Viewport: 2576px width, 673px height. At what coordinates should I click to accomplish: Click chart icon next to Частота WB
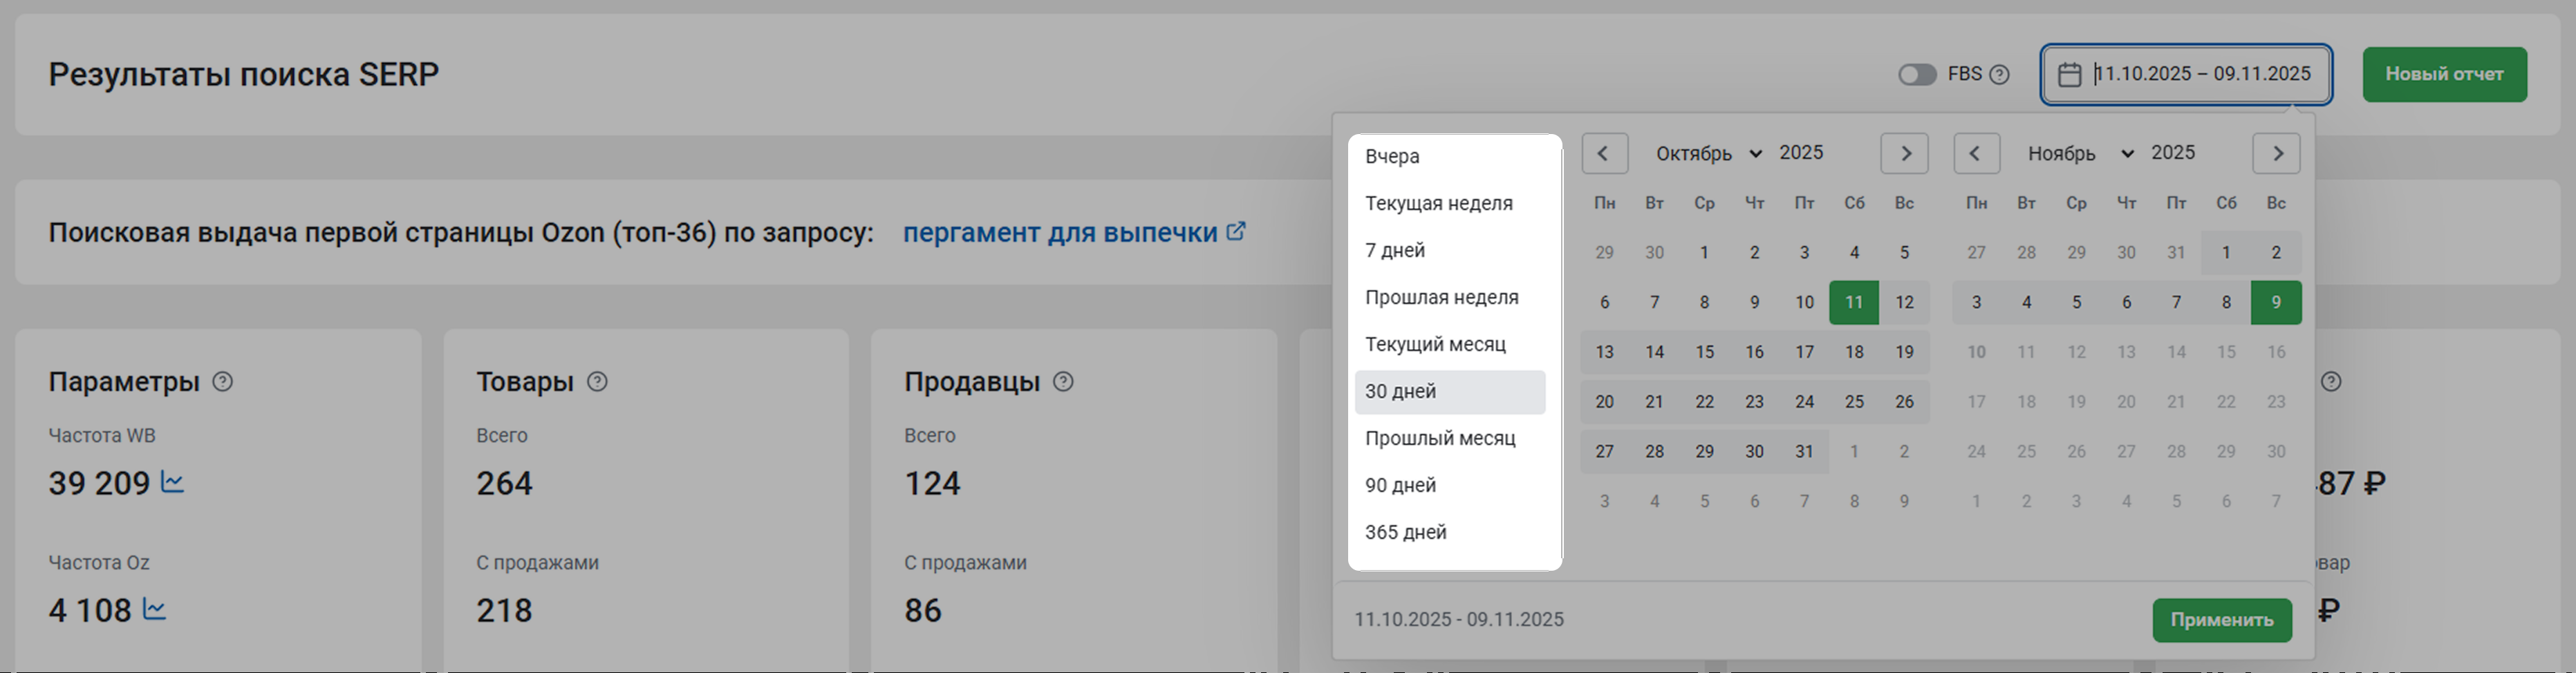tap(172, 483)
